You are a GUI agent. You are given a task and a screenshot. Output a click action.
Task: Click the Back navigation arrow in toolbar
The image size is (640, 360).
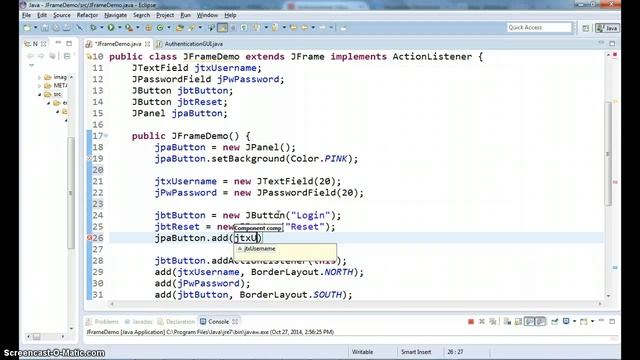(x=304, y=28)
